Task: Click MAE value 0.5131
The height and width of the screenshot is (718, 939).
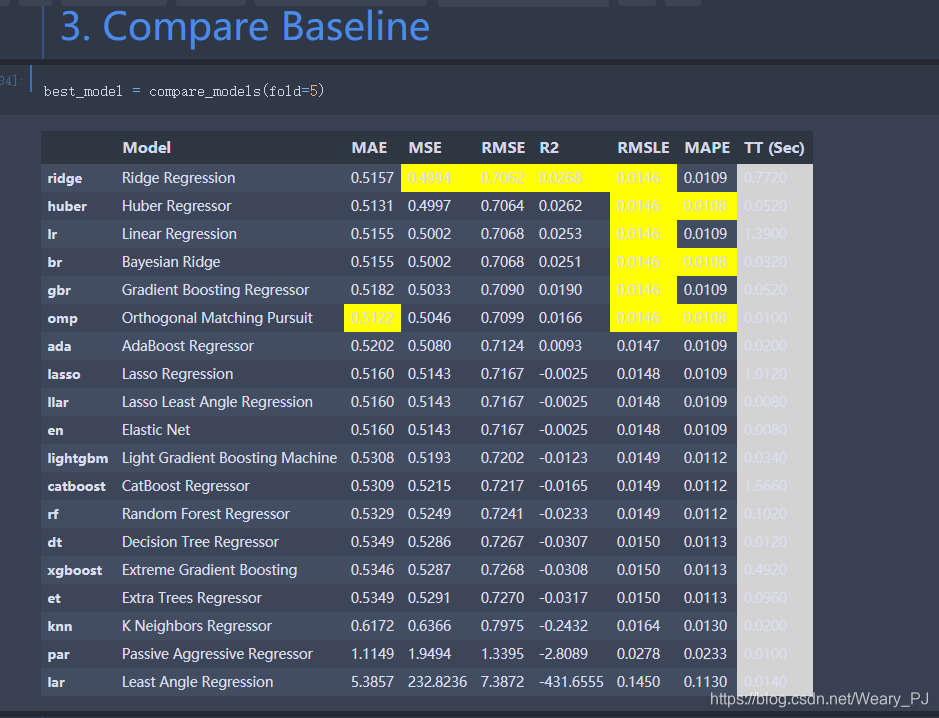Action: click(x=372, y=206)
